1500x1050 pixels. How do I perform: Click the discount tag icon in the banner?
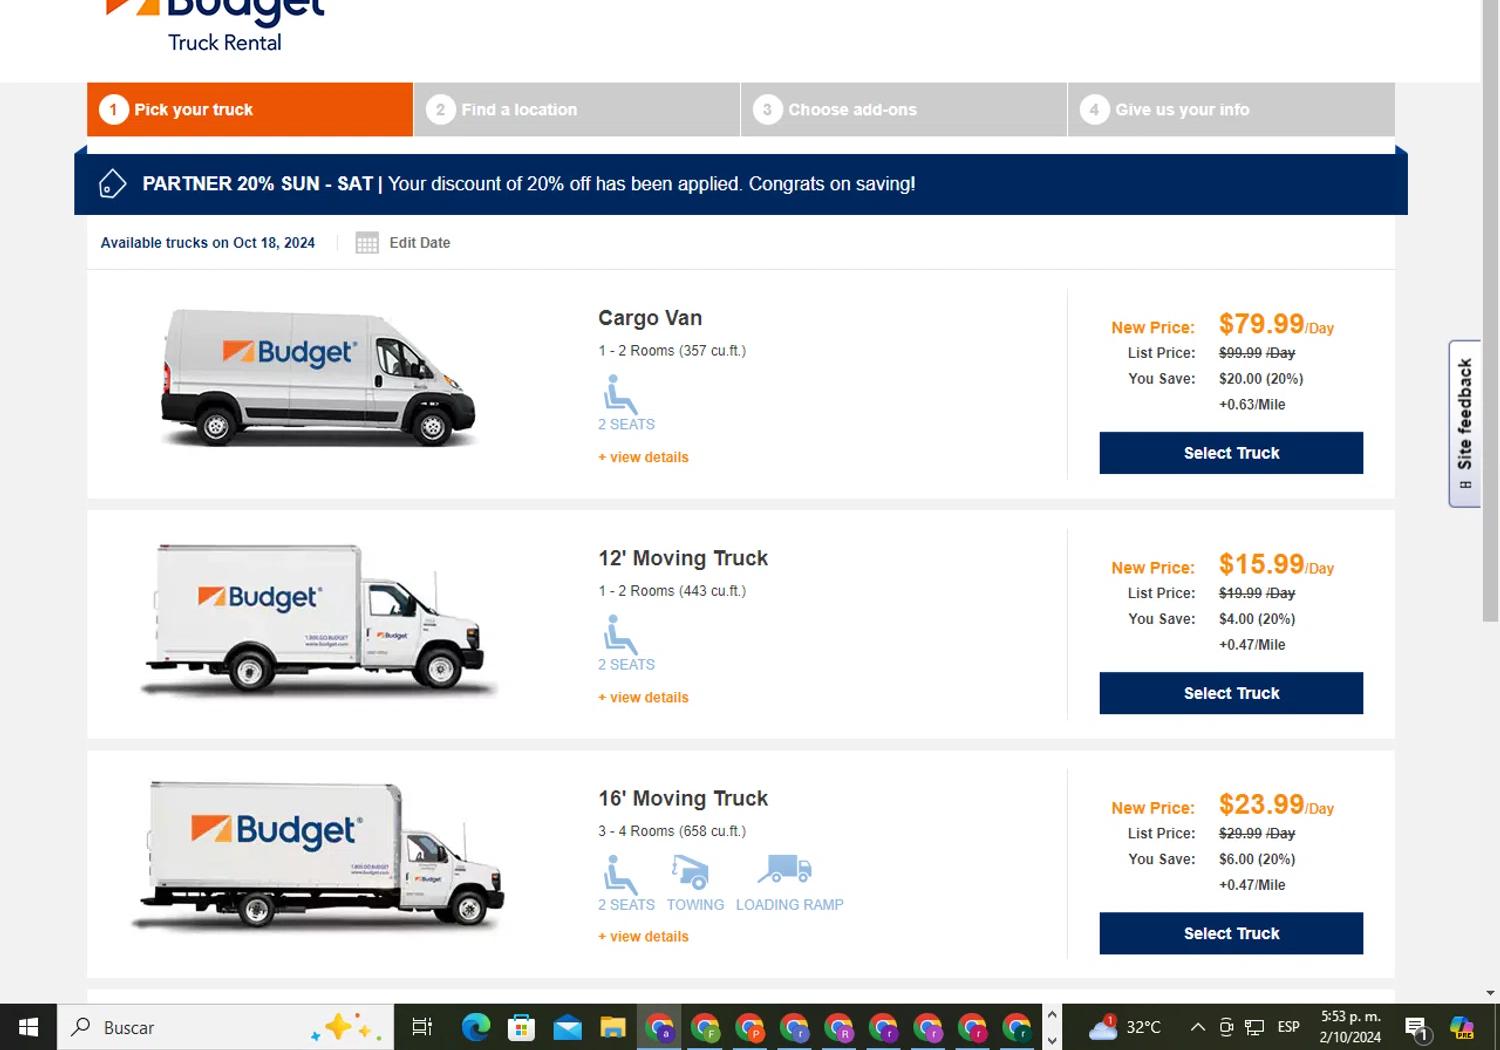(112, 184)
